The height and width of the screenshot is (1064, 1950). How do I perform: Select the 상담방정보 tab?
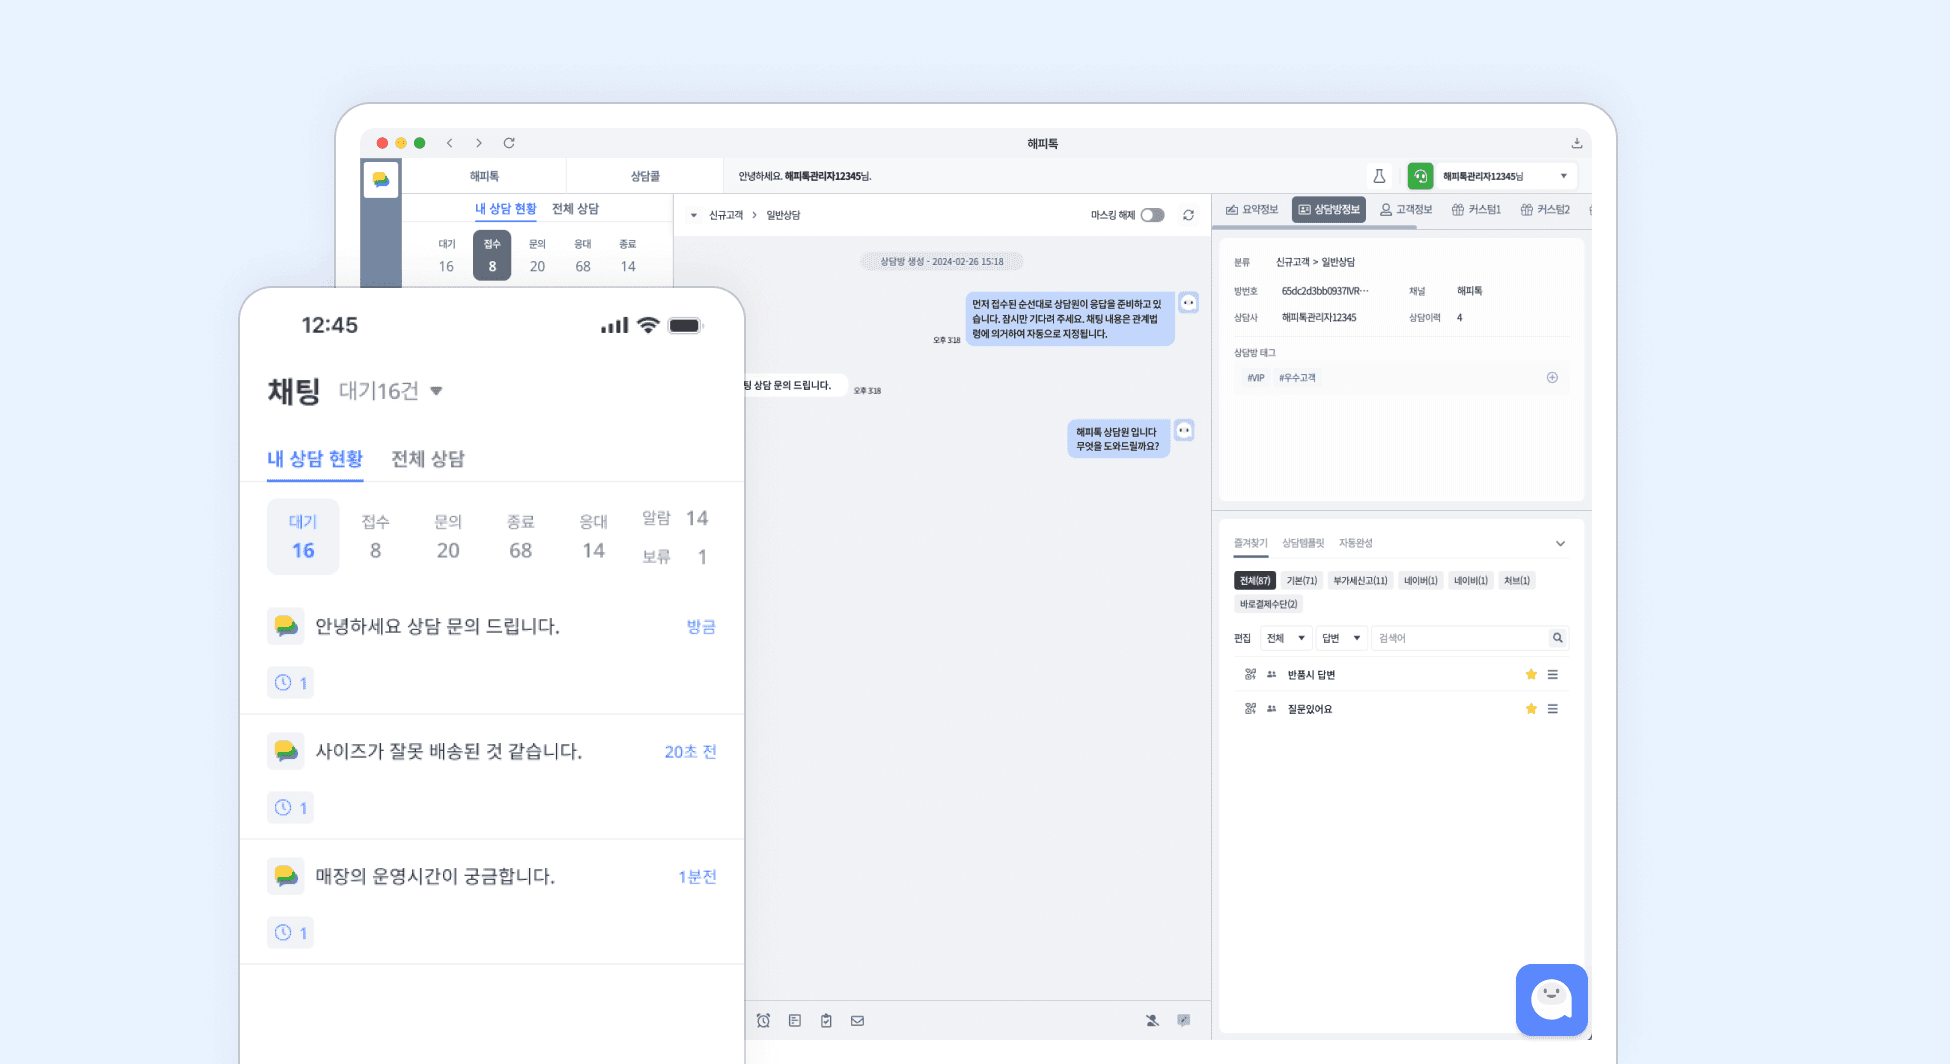tap(1329, 209)
